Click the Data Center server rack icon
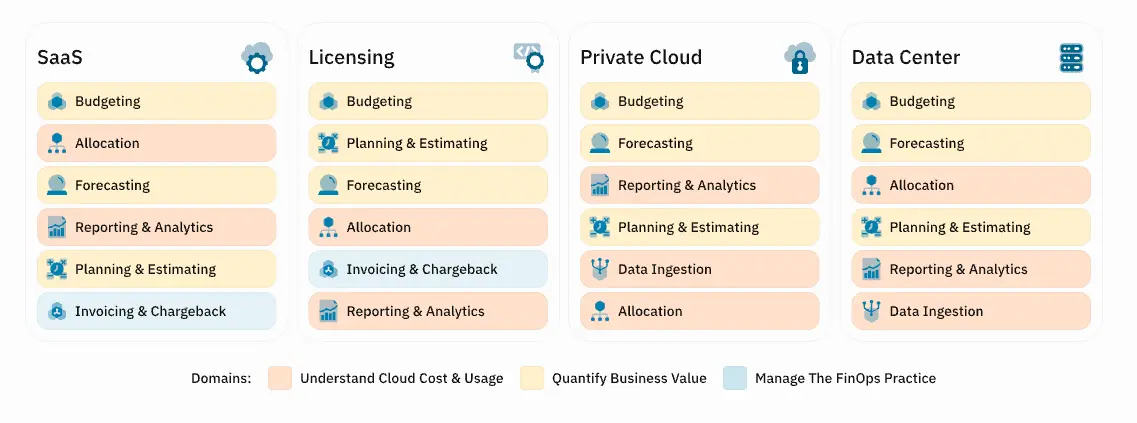 pyautogui.click(x=1071, y=58)
